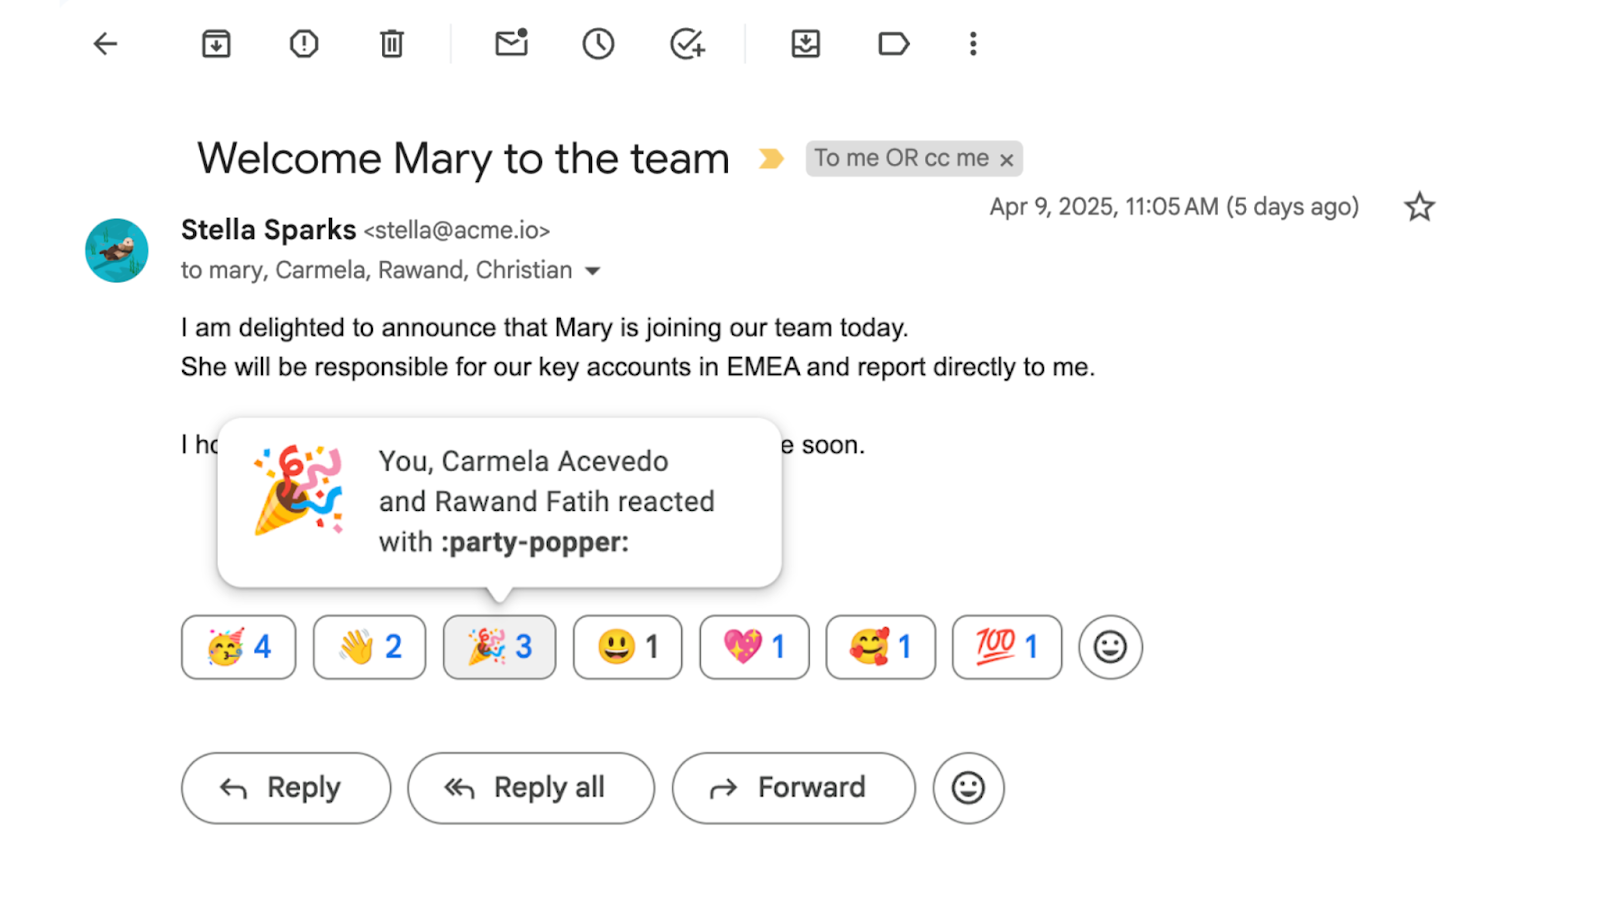
Task: Toggle your partying-face reaction
Action: [x=238, y=647]
